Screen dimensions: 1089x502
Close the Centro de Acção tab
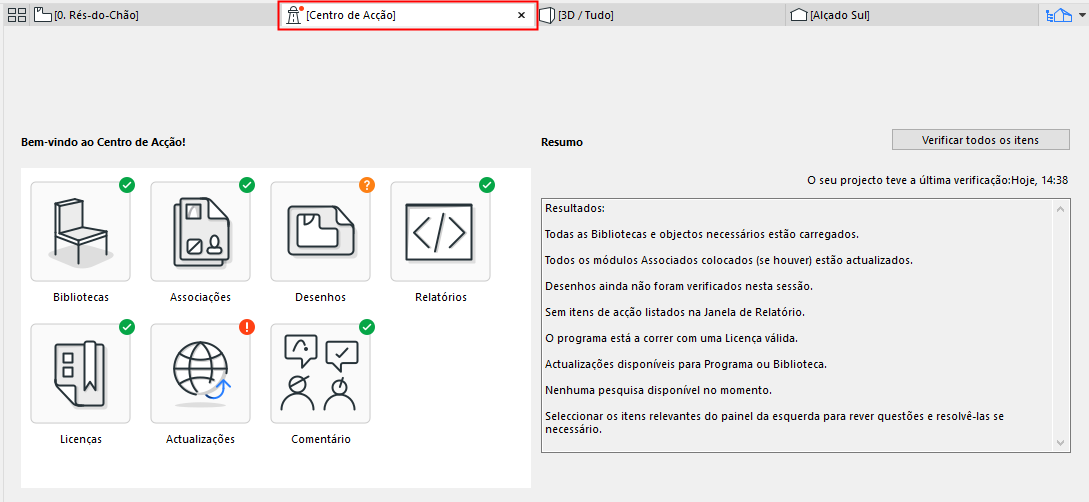pyautogui.click(x=521, y=15)
